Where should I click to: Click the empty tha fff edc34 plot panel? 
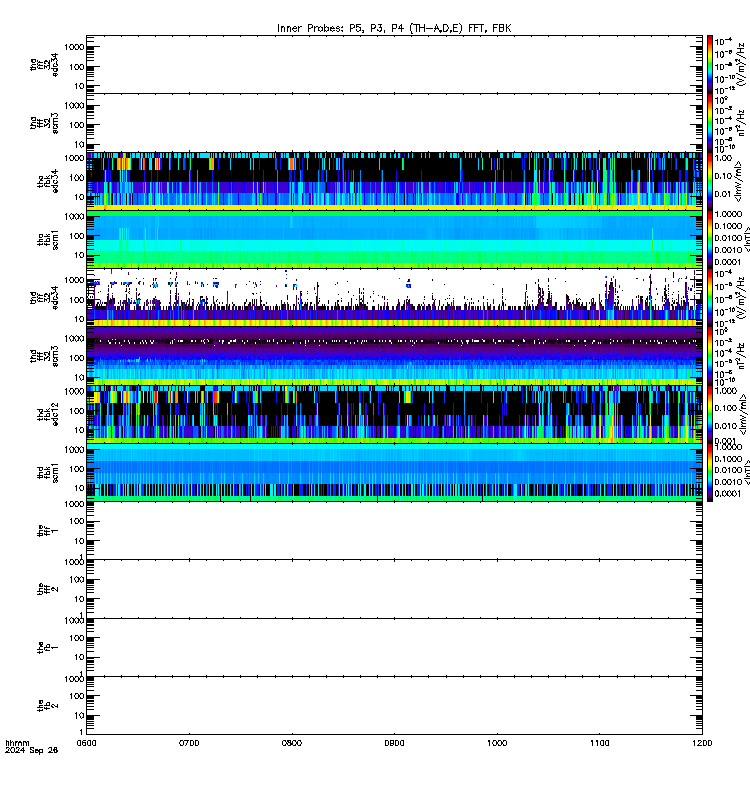coord(394,64)
